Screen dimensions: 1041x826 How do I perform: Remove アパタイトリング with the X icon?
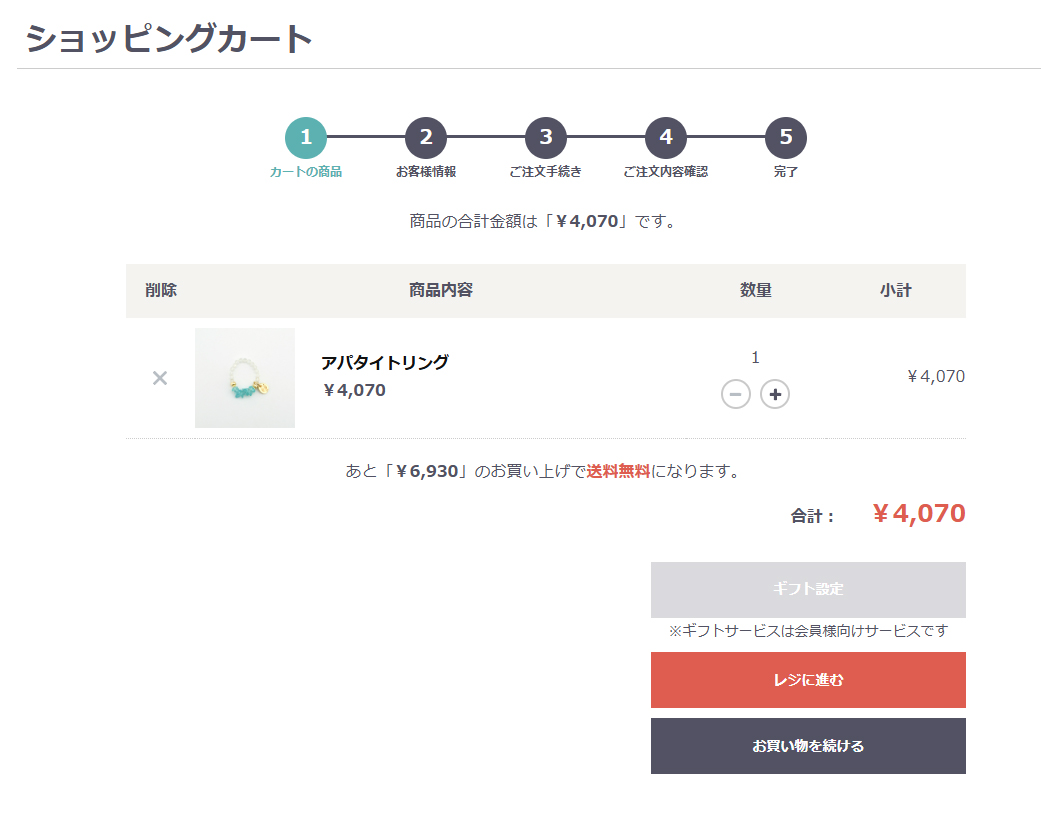160,378
